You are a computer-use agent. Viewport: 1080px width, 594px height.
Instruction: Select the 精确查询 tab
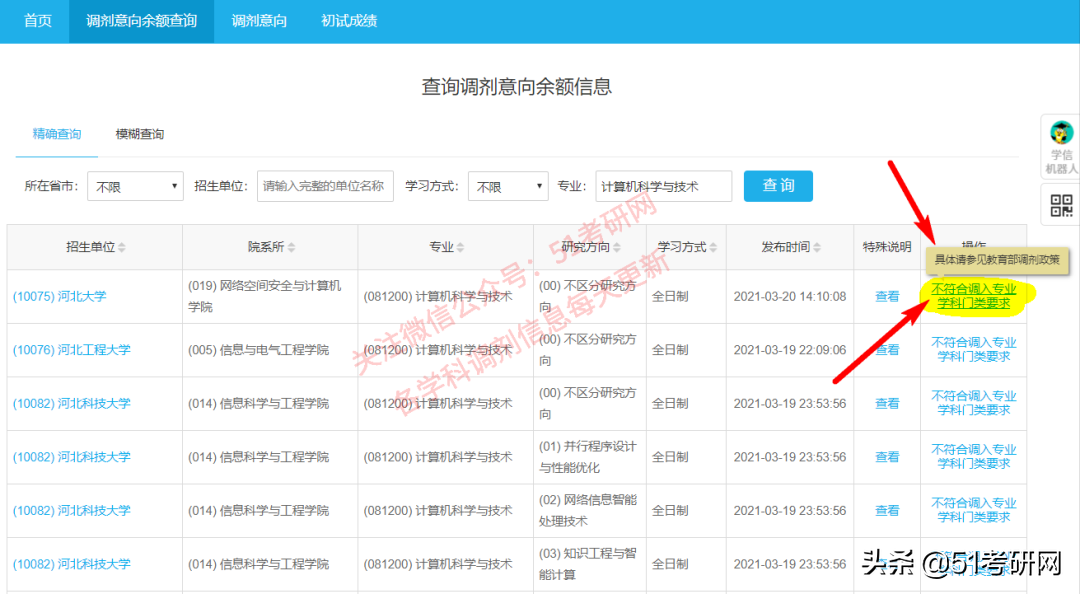pyautogui.click(x=55, y=134)
